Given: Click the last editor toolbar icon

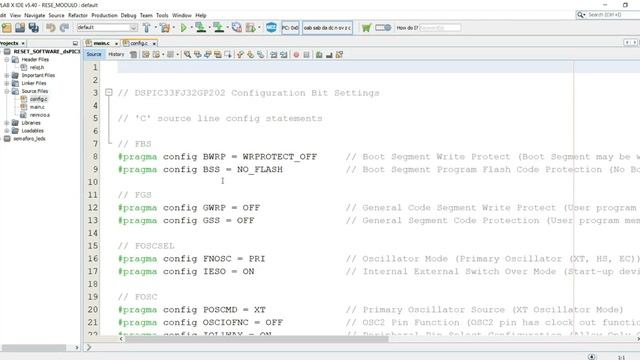Looking at the screenshot, I should tap(339, 55).
